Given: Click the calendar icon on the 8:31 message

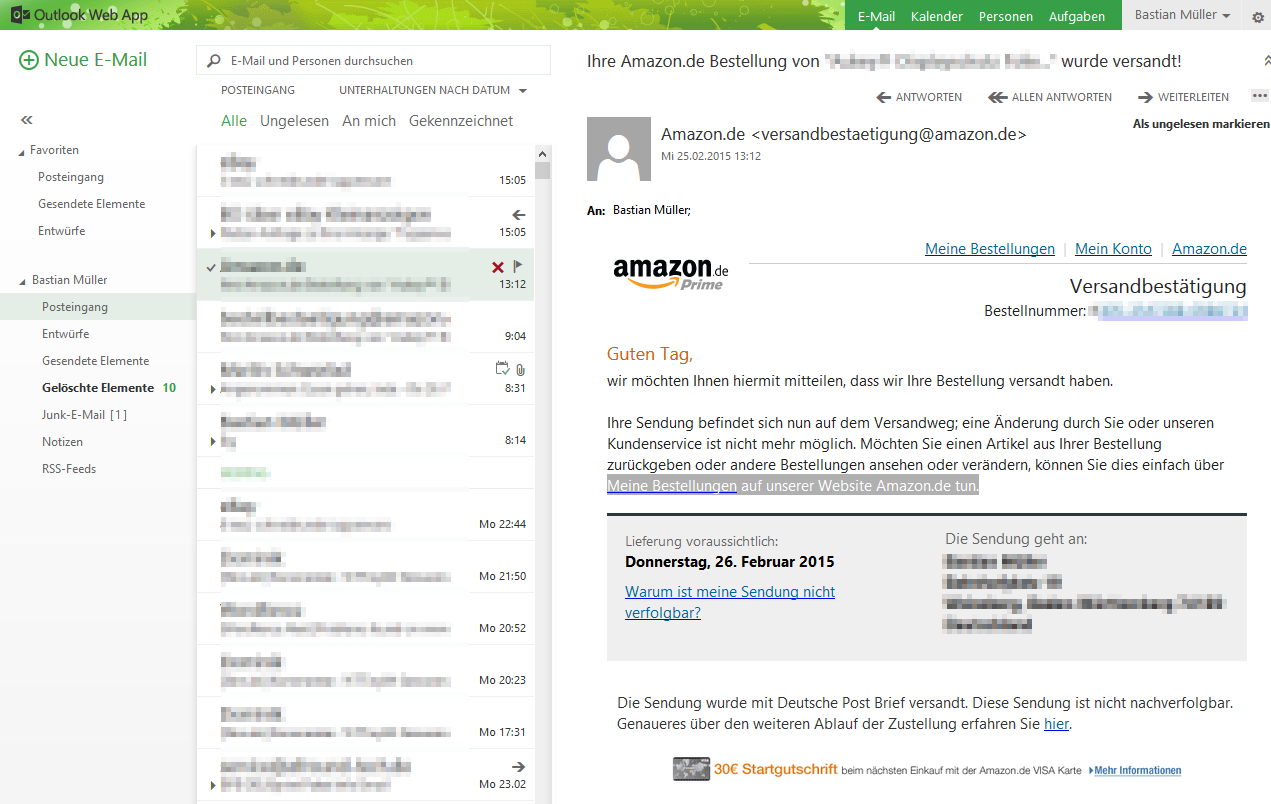Looking at the screenshot, I should (x=502, y=369).
